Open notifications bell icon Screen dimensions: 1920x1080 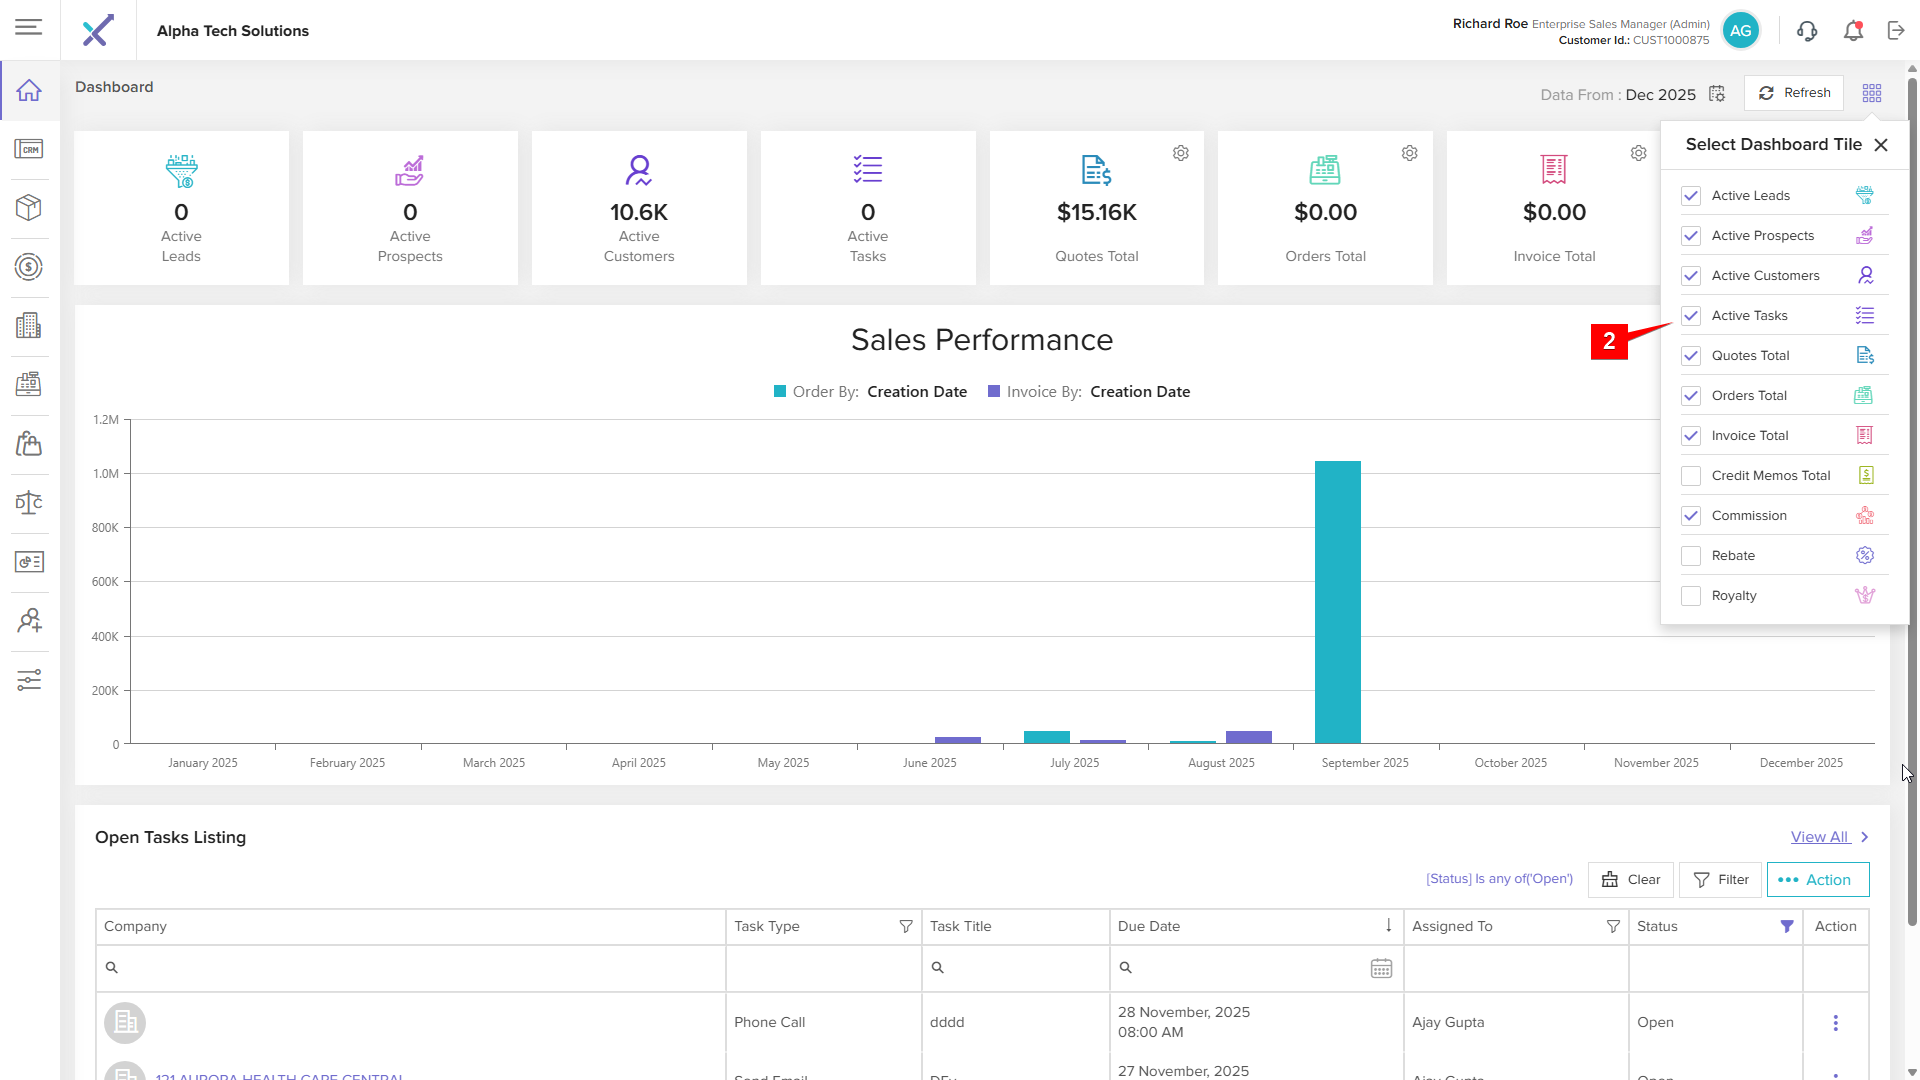click(x=1853, y=31)
